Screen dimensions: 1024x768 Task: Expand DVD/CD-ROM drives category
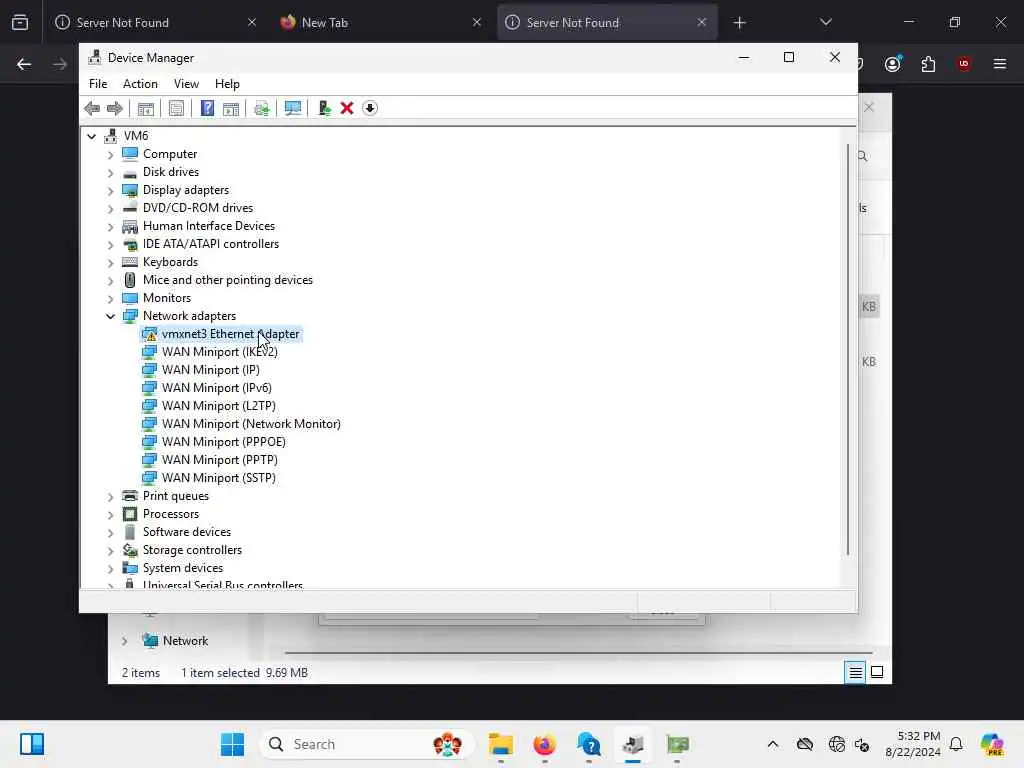pyautogui.click(x=110, y=209)
